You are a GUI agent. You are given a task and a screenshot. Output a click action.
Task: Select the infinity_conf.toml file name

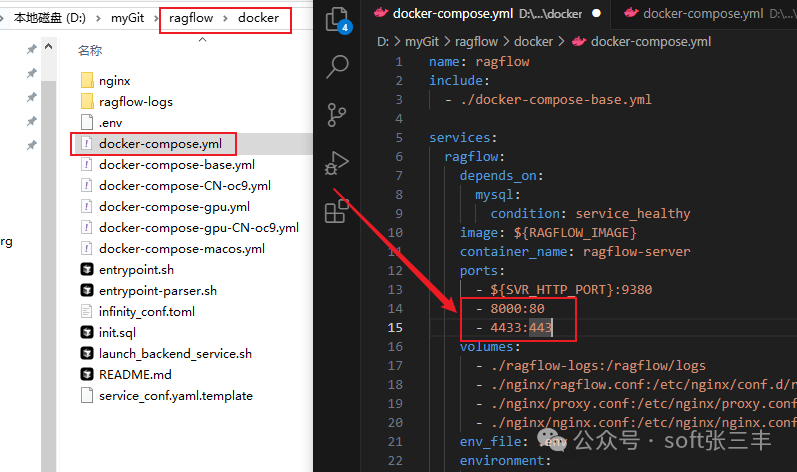coord(147,311)
